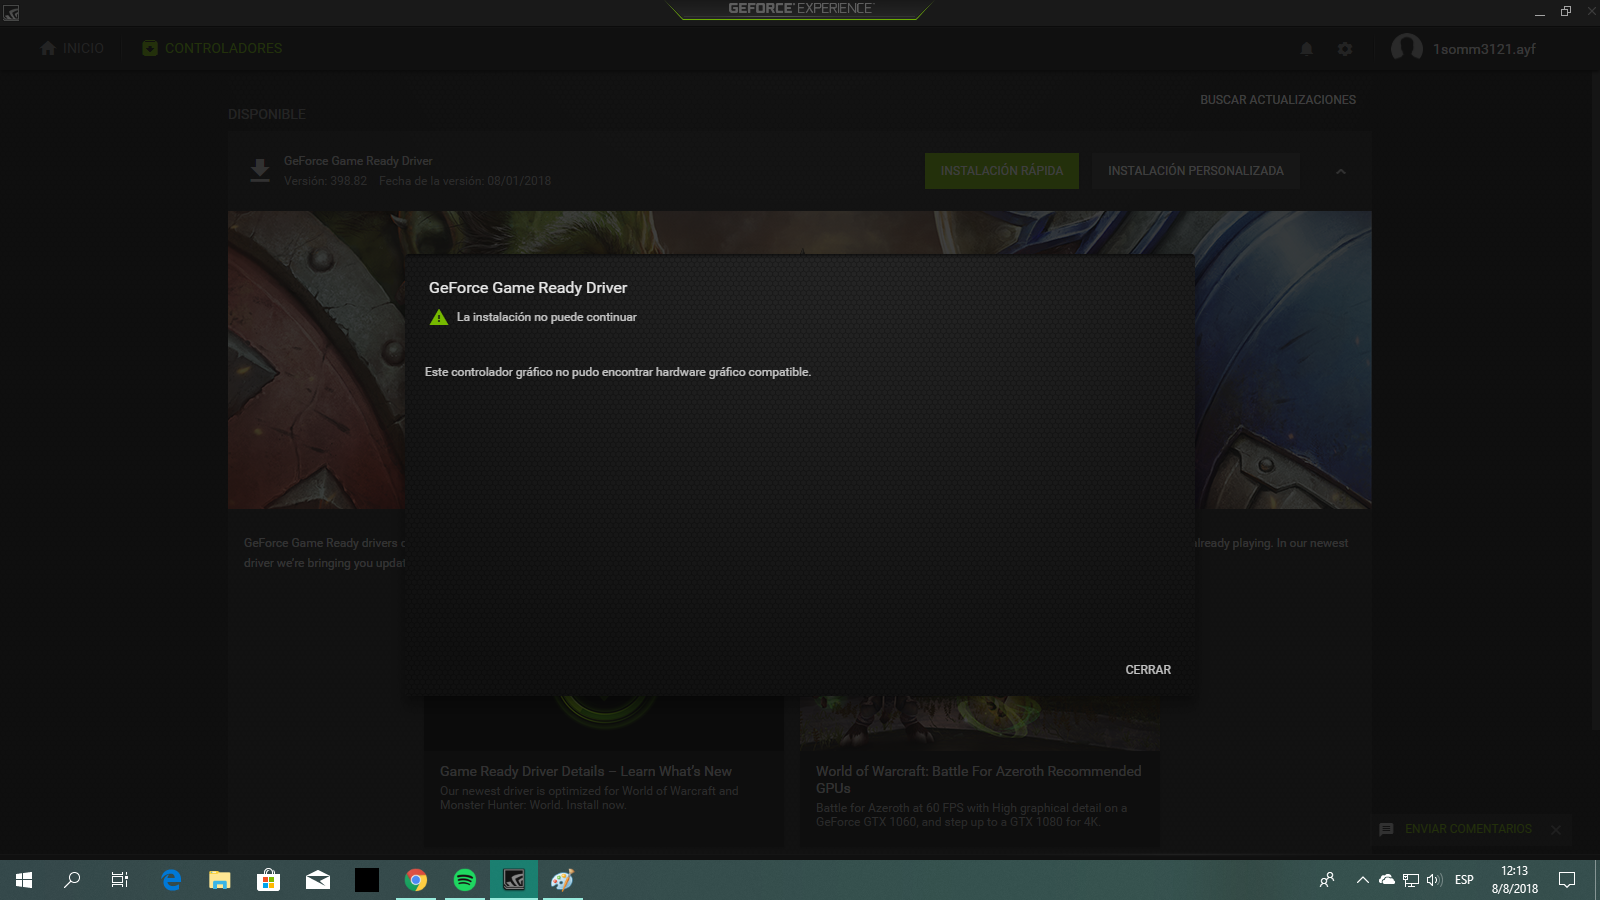Open account name 1somm3121.ayf
Viewport: 1600px width, 900px height.
1484,49
